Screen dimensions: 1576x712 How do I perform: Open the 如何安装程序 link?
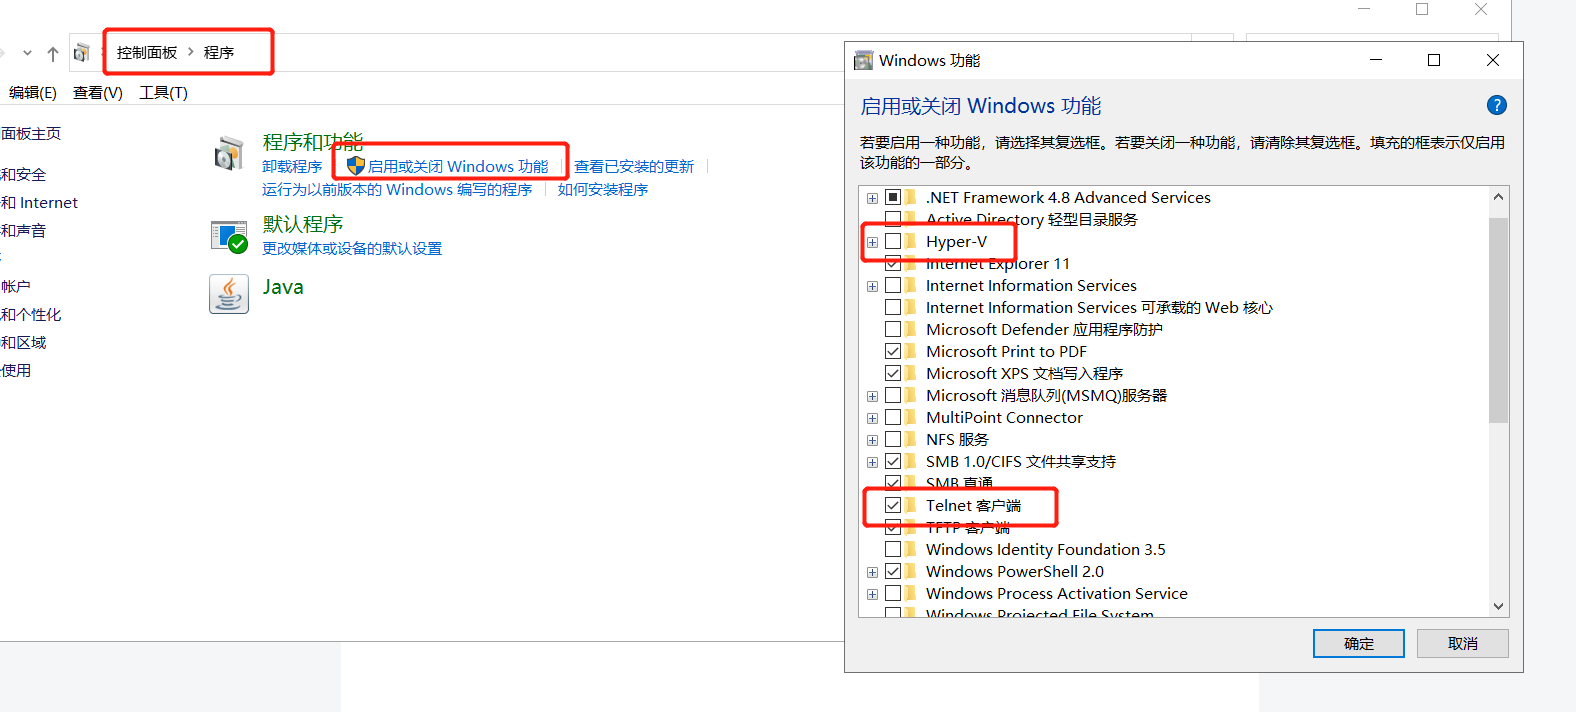pos(603,189)
